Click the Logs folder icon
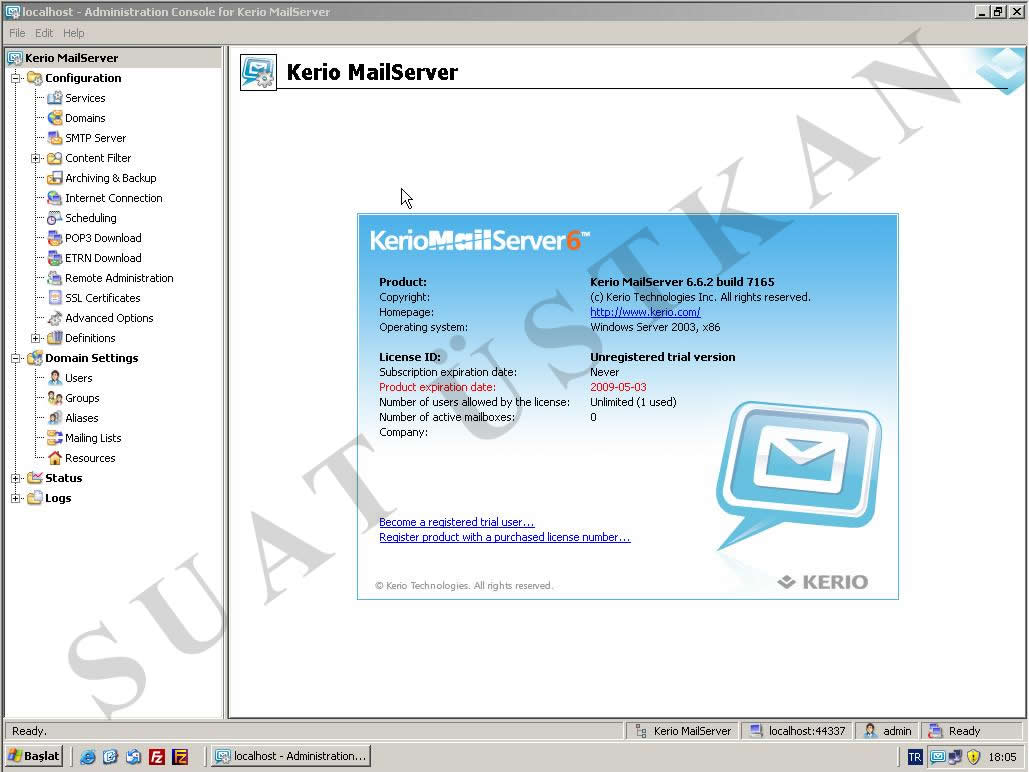 point(34,498)
